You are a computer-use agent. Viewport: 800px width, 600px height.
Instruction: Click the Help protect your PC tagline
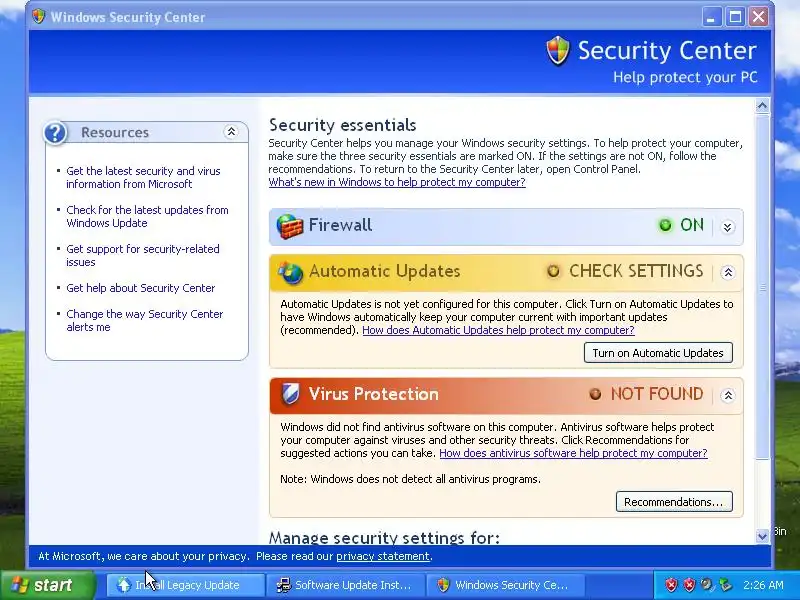tap(685, 77)
